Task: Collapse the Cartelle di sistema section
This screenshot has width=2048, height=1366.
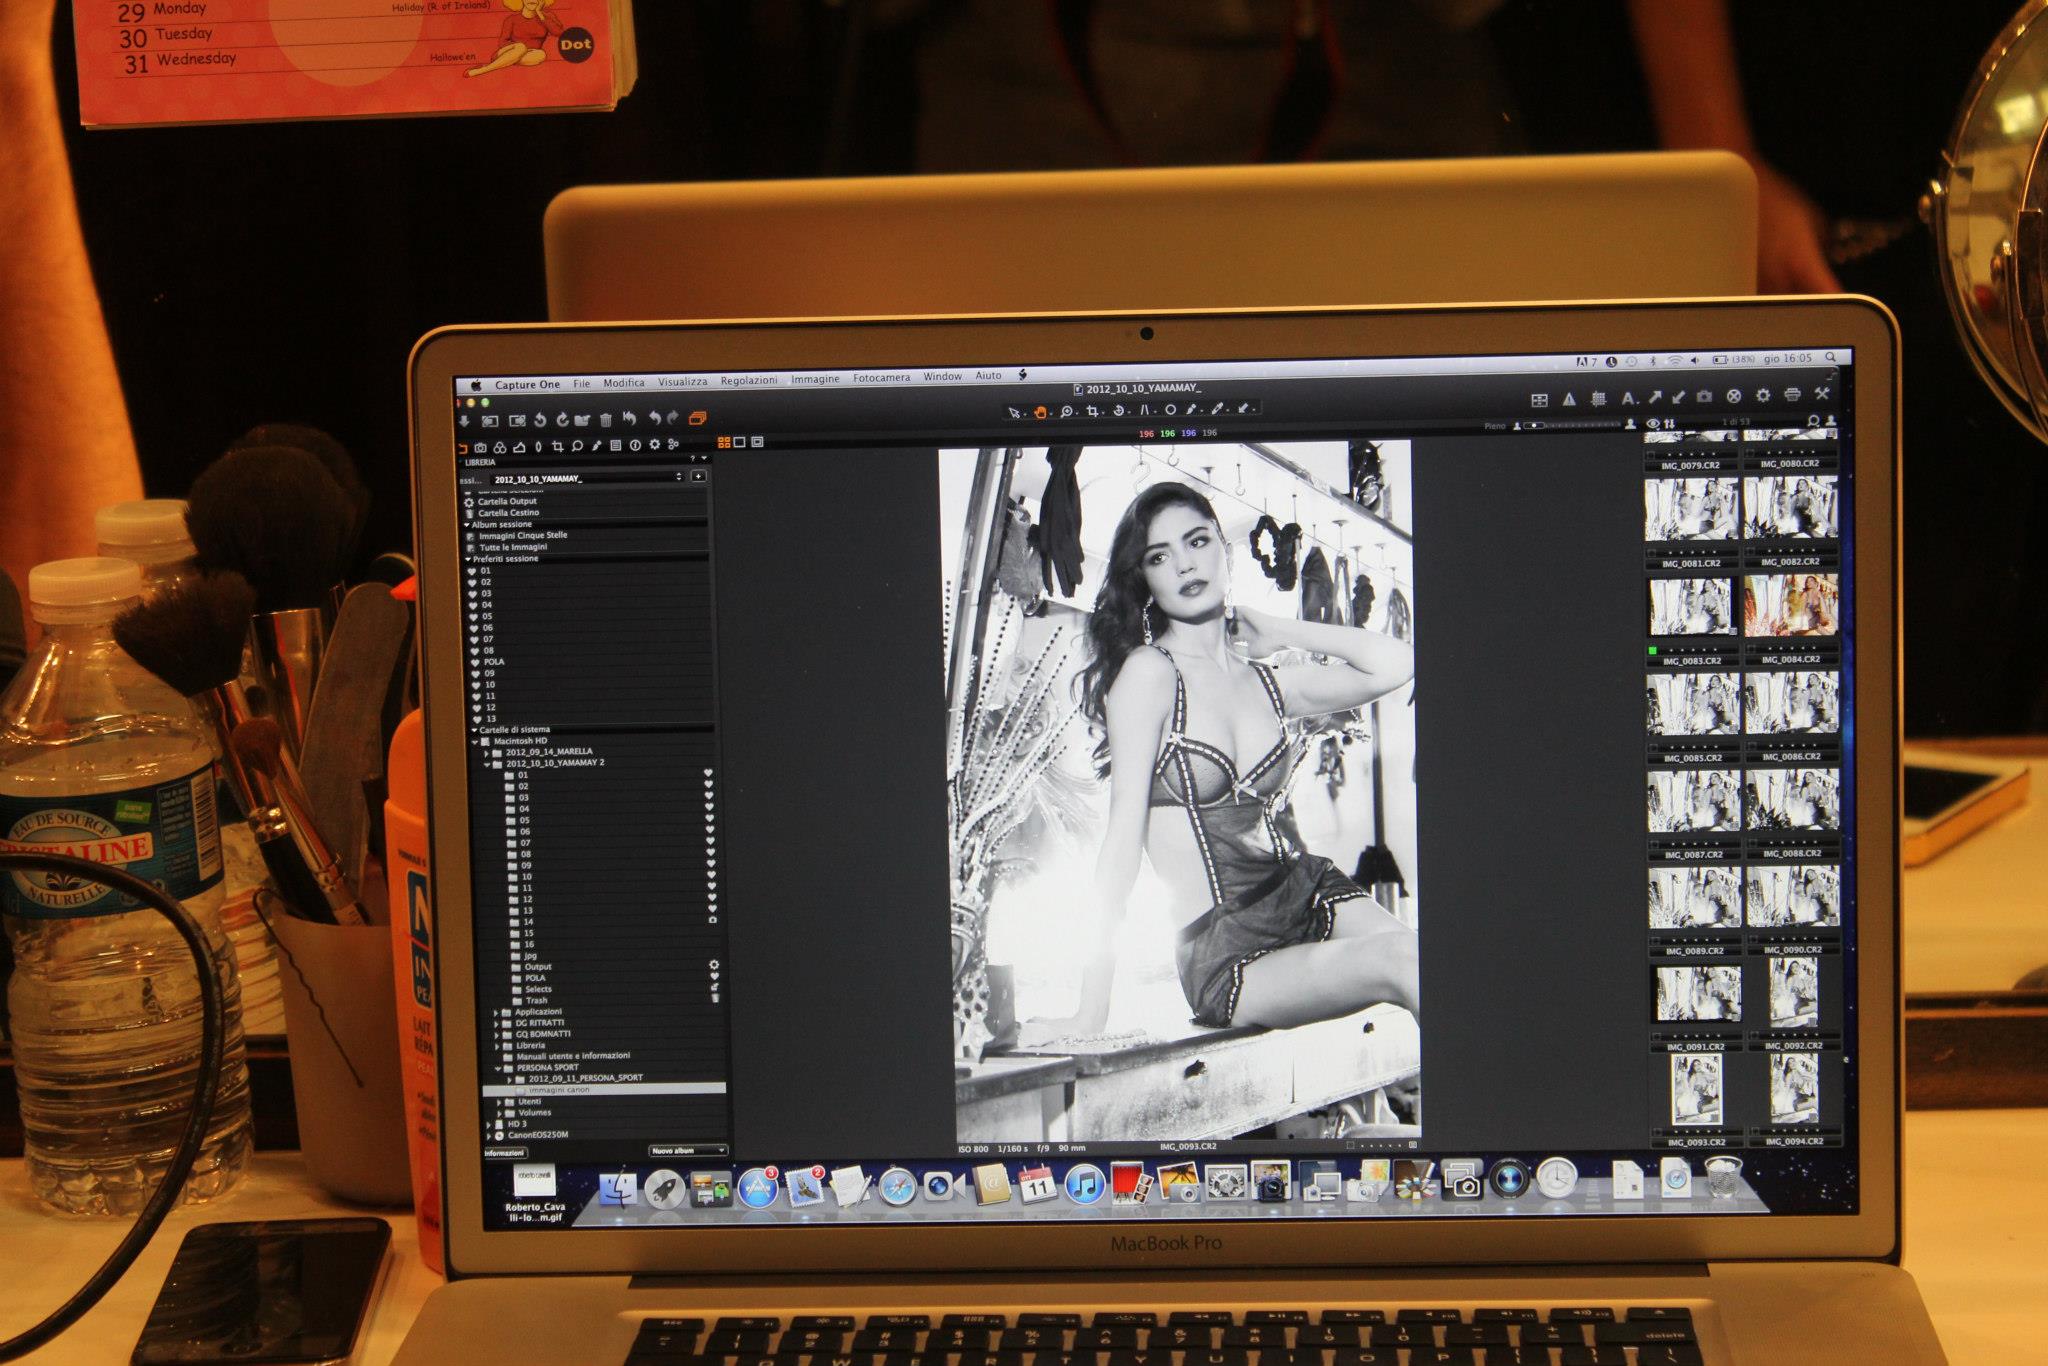Action: (475, 730)
